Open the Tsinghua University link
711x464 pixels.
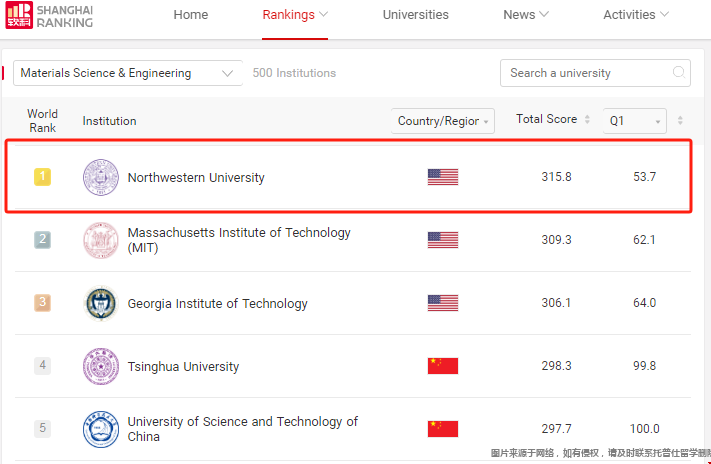pyautogui.click(x=183, y=366)
